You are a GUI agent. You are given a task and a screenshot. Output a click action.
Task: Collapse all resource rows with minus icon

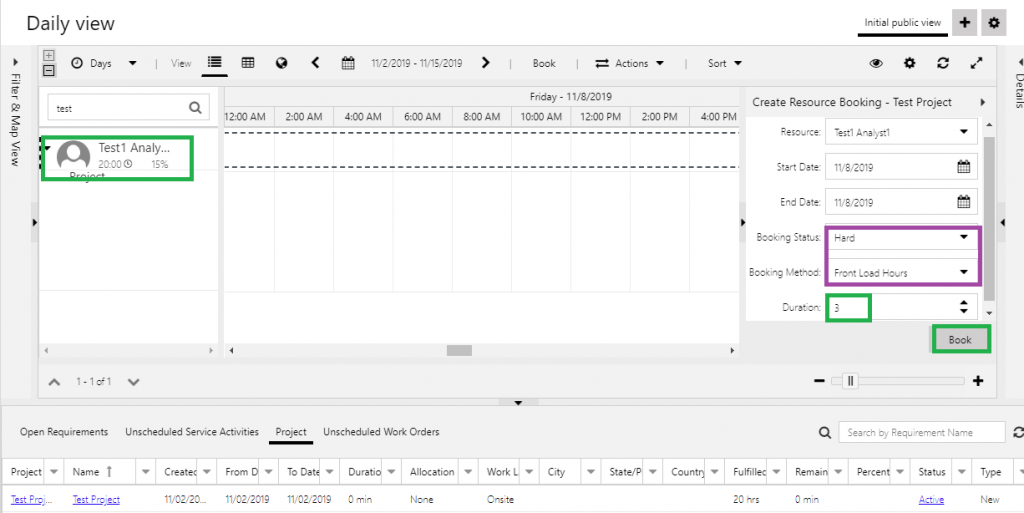[49, 70]
